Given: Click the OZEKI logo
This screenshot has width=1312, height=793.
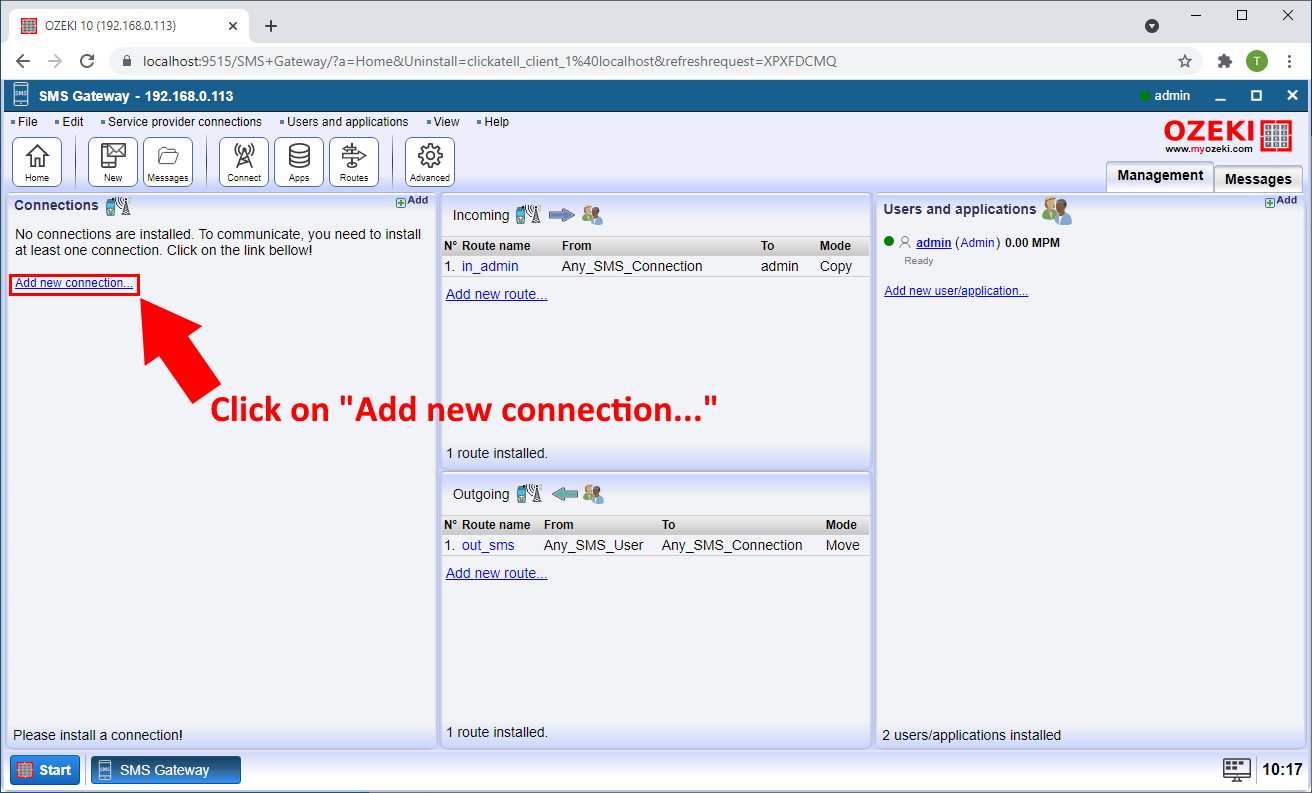Looking at the screenshot, I should [x=1228, y=136].
